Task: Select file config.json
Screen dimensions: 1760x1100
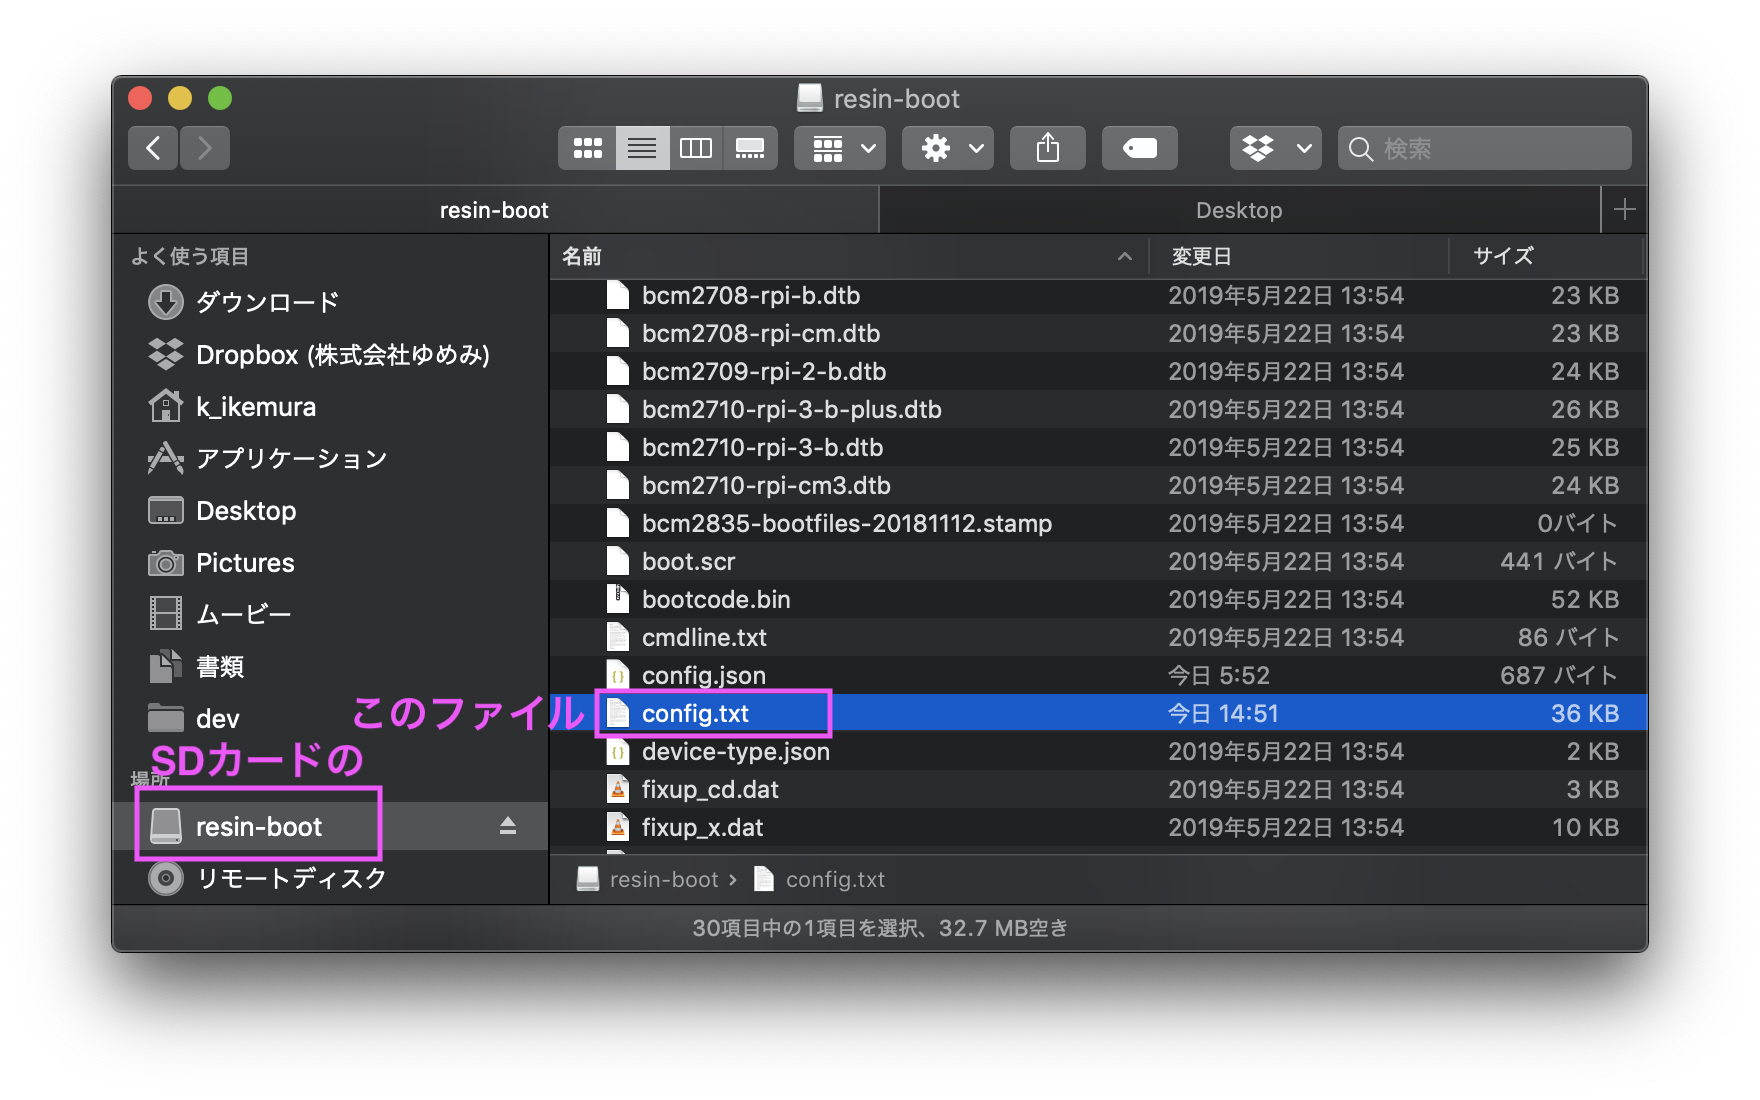Action: pyautogui.click(x=1098, y=676)
